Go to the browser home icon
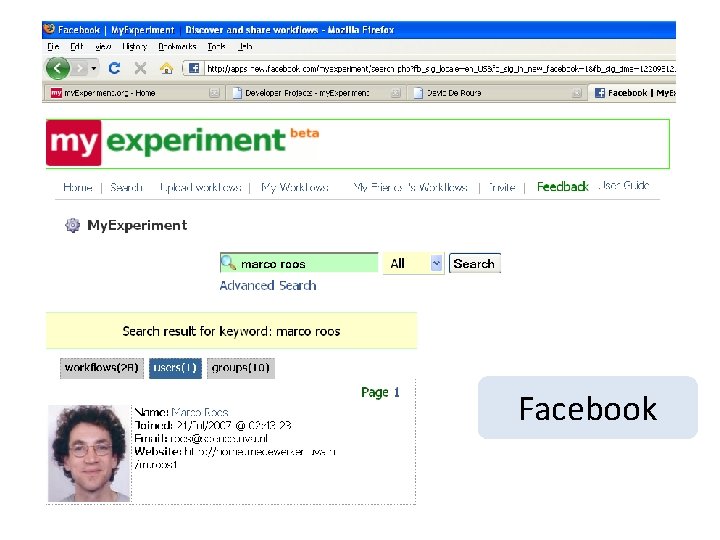This screenshot has width=720, height=540. [166, 68]
